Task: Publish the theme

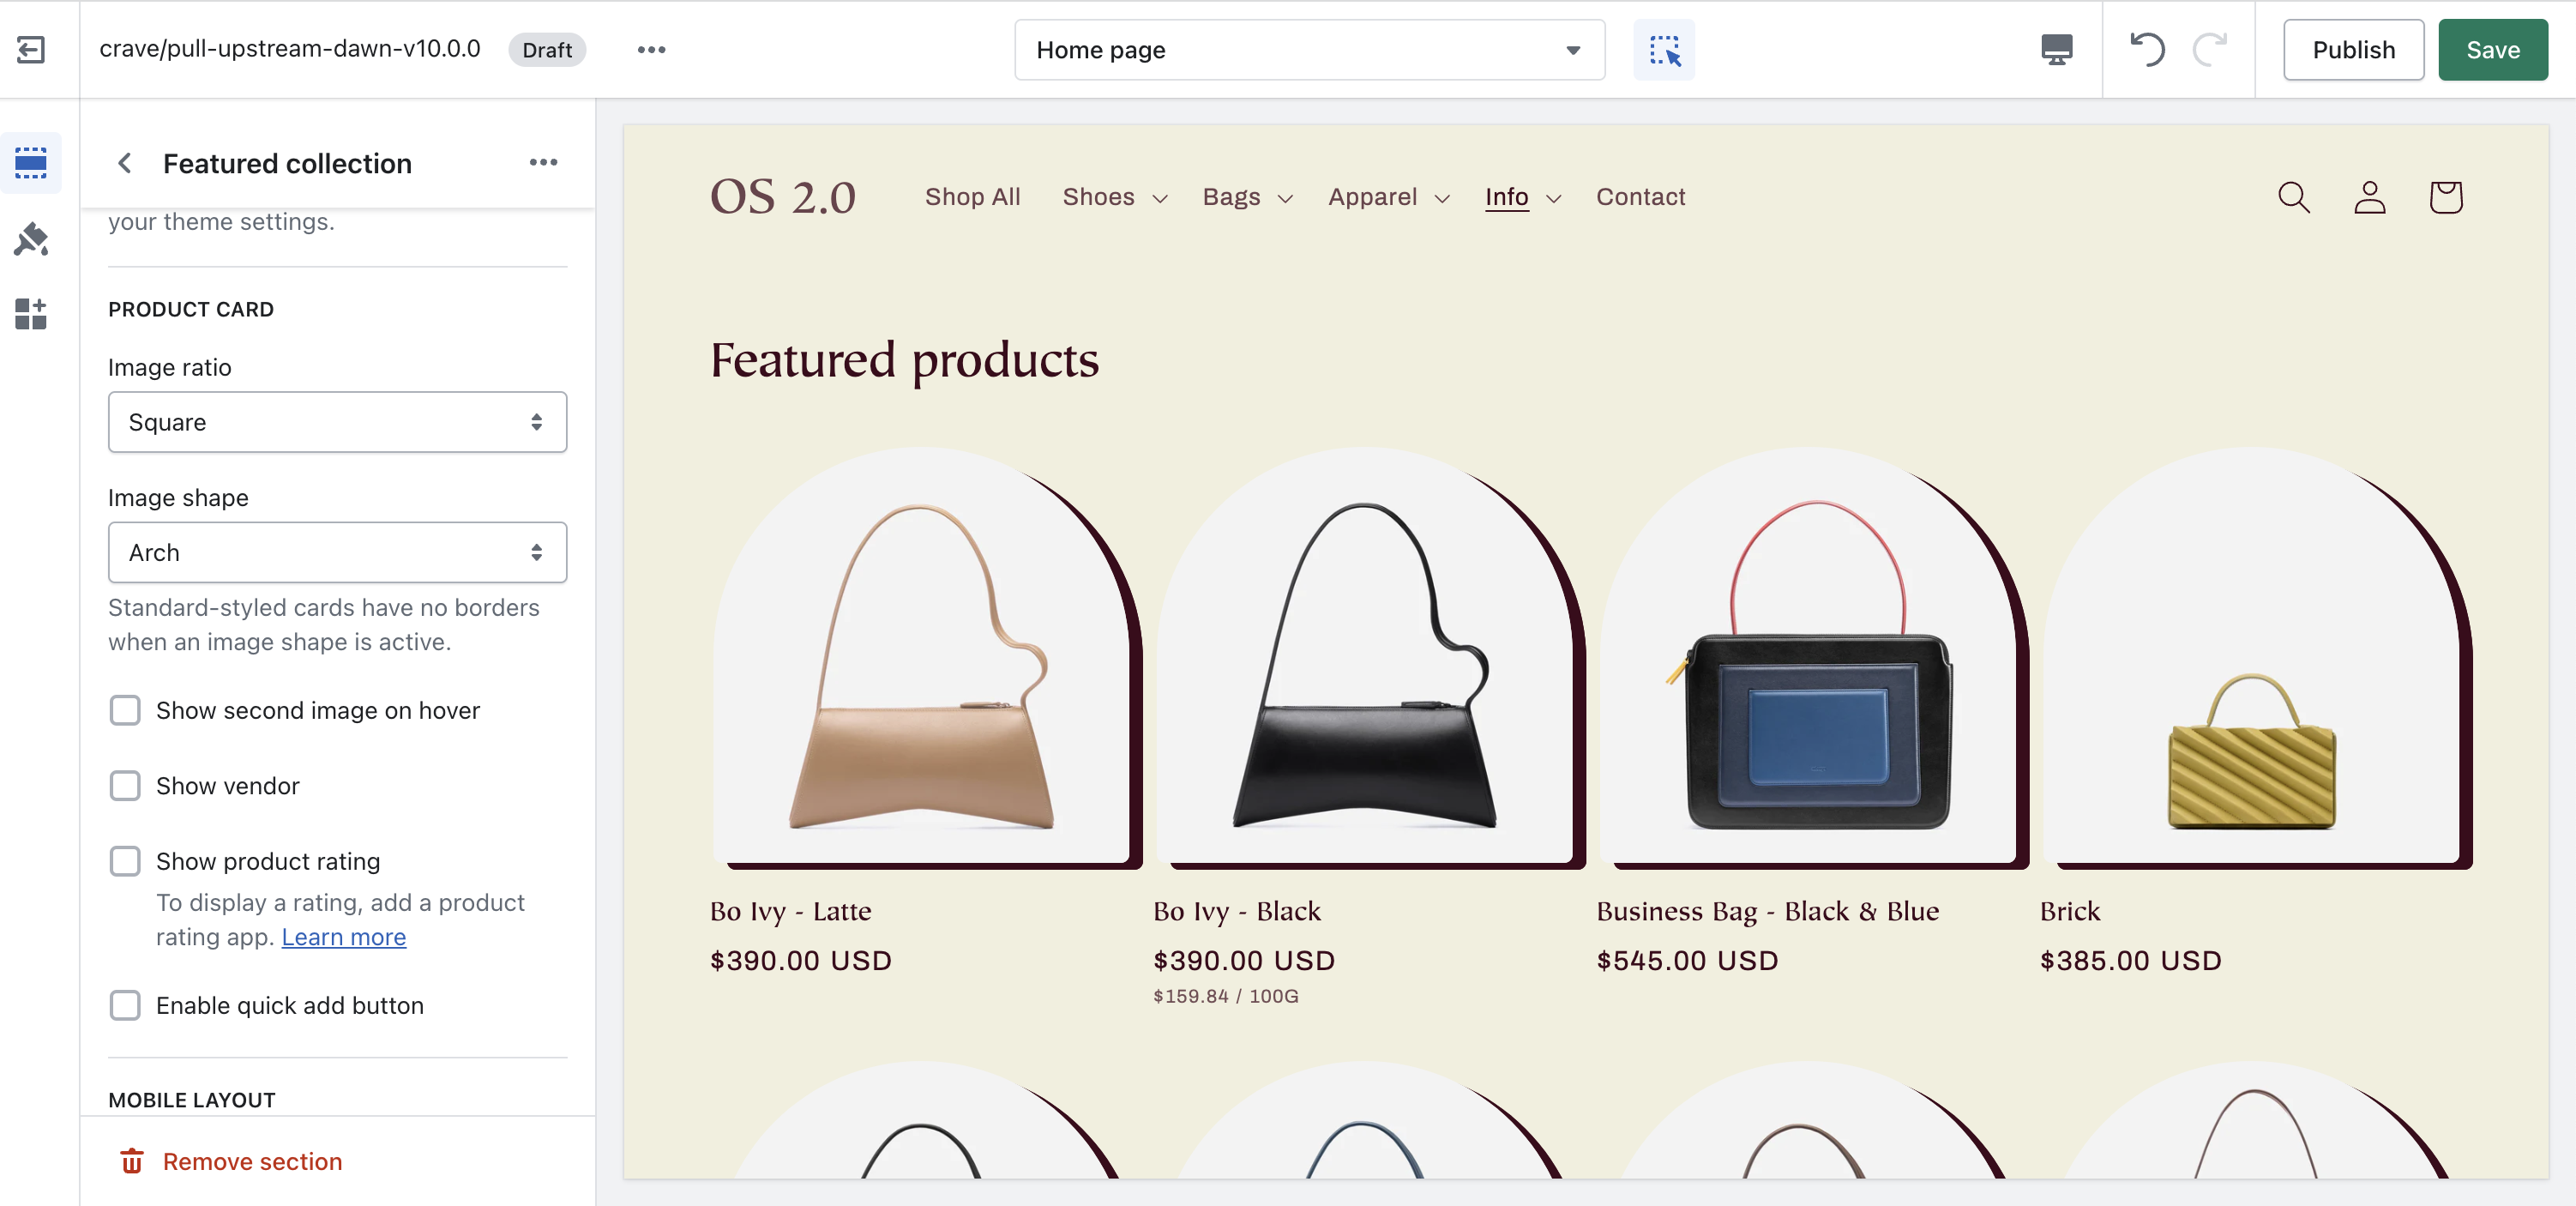Action: (2353, 50)
